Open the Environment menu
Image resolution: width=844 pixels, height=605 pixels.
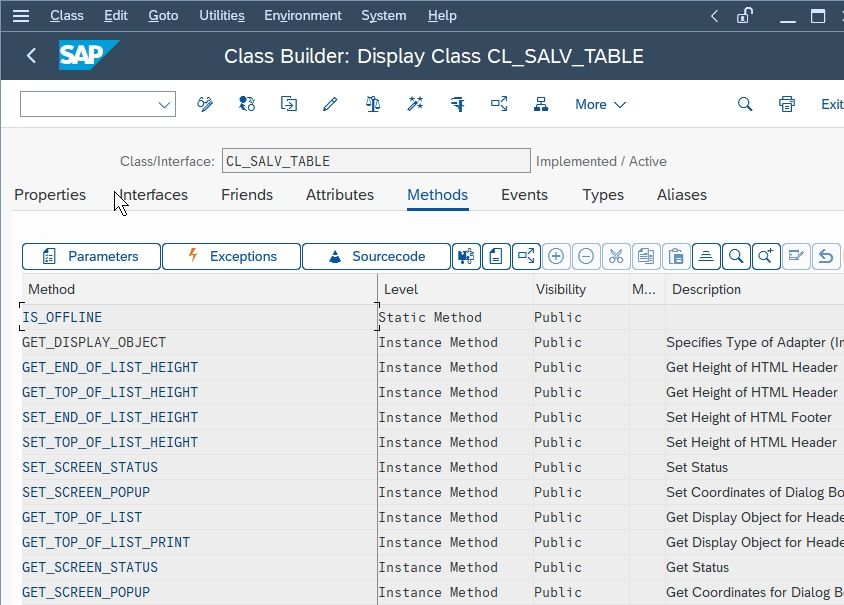(x=303, y=16)
